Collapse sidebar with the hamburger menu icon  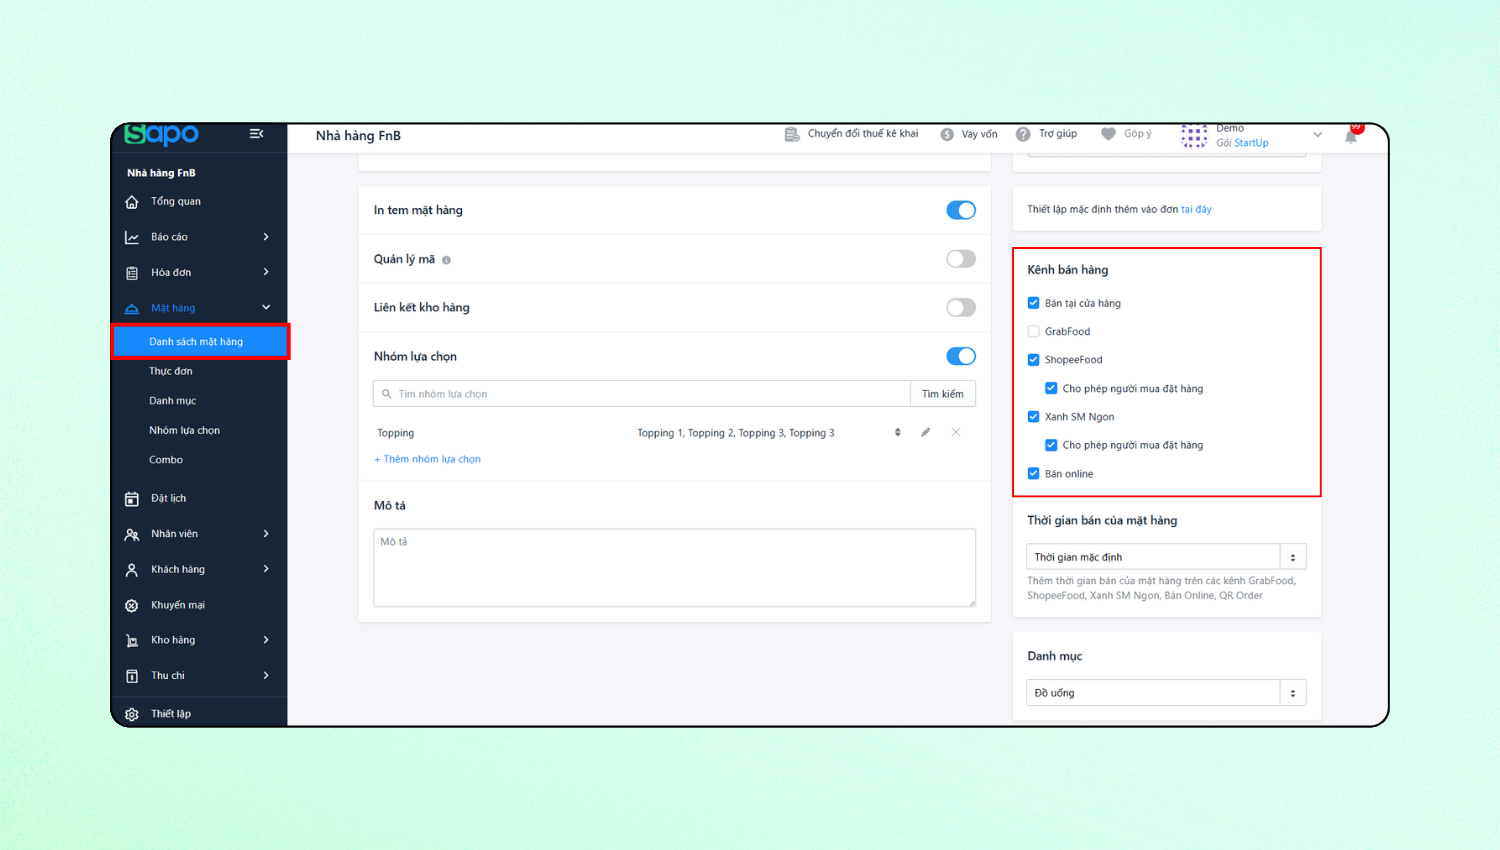(256, 134)
